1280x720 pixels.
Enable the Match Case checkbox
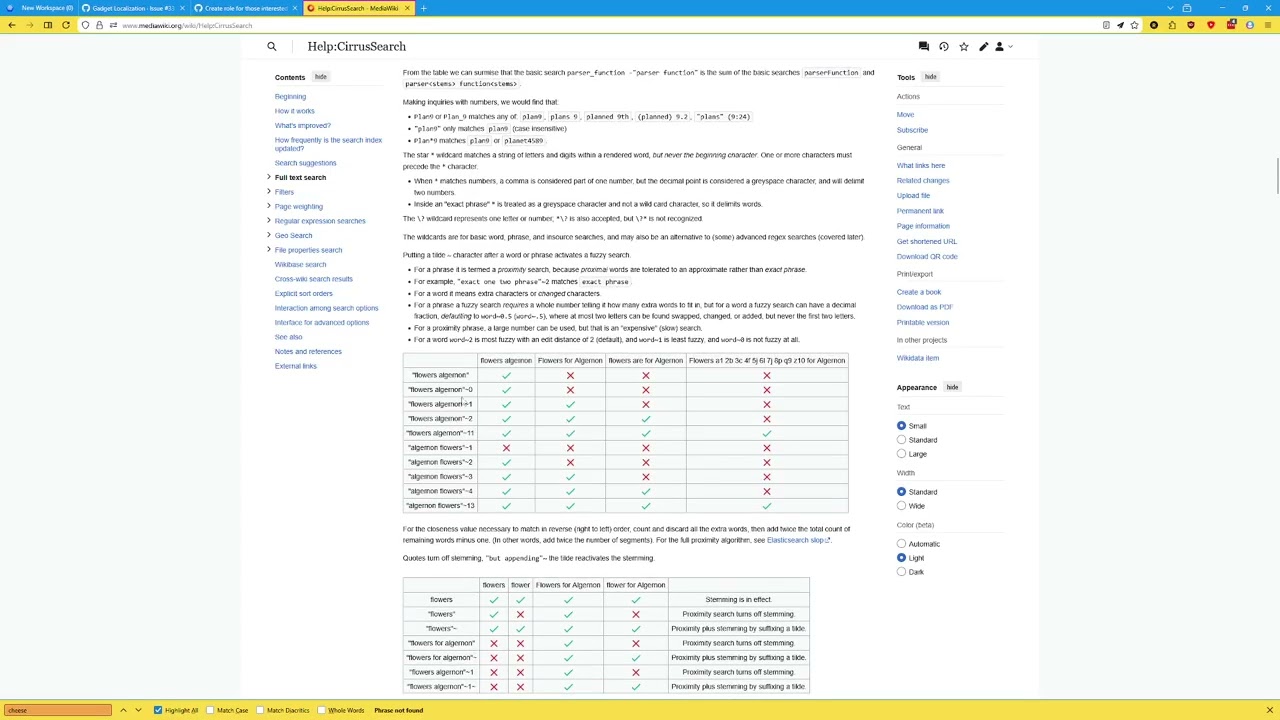211,710
